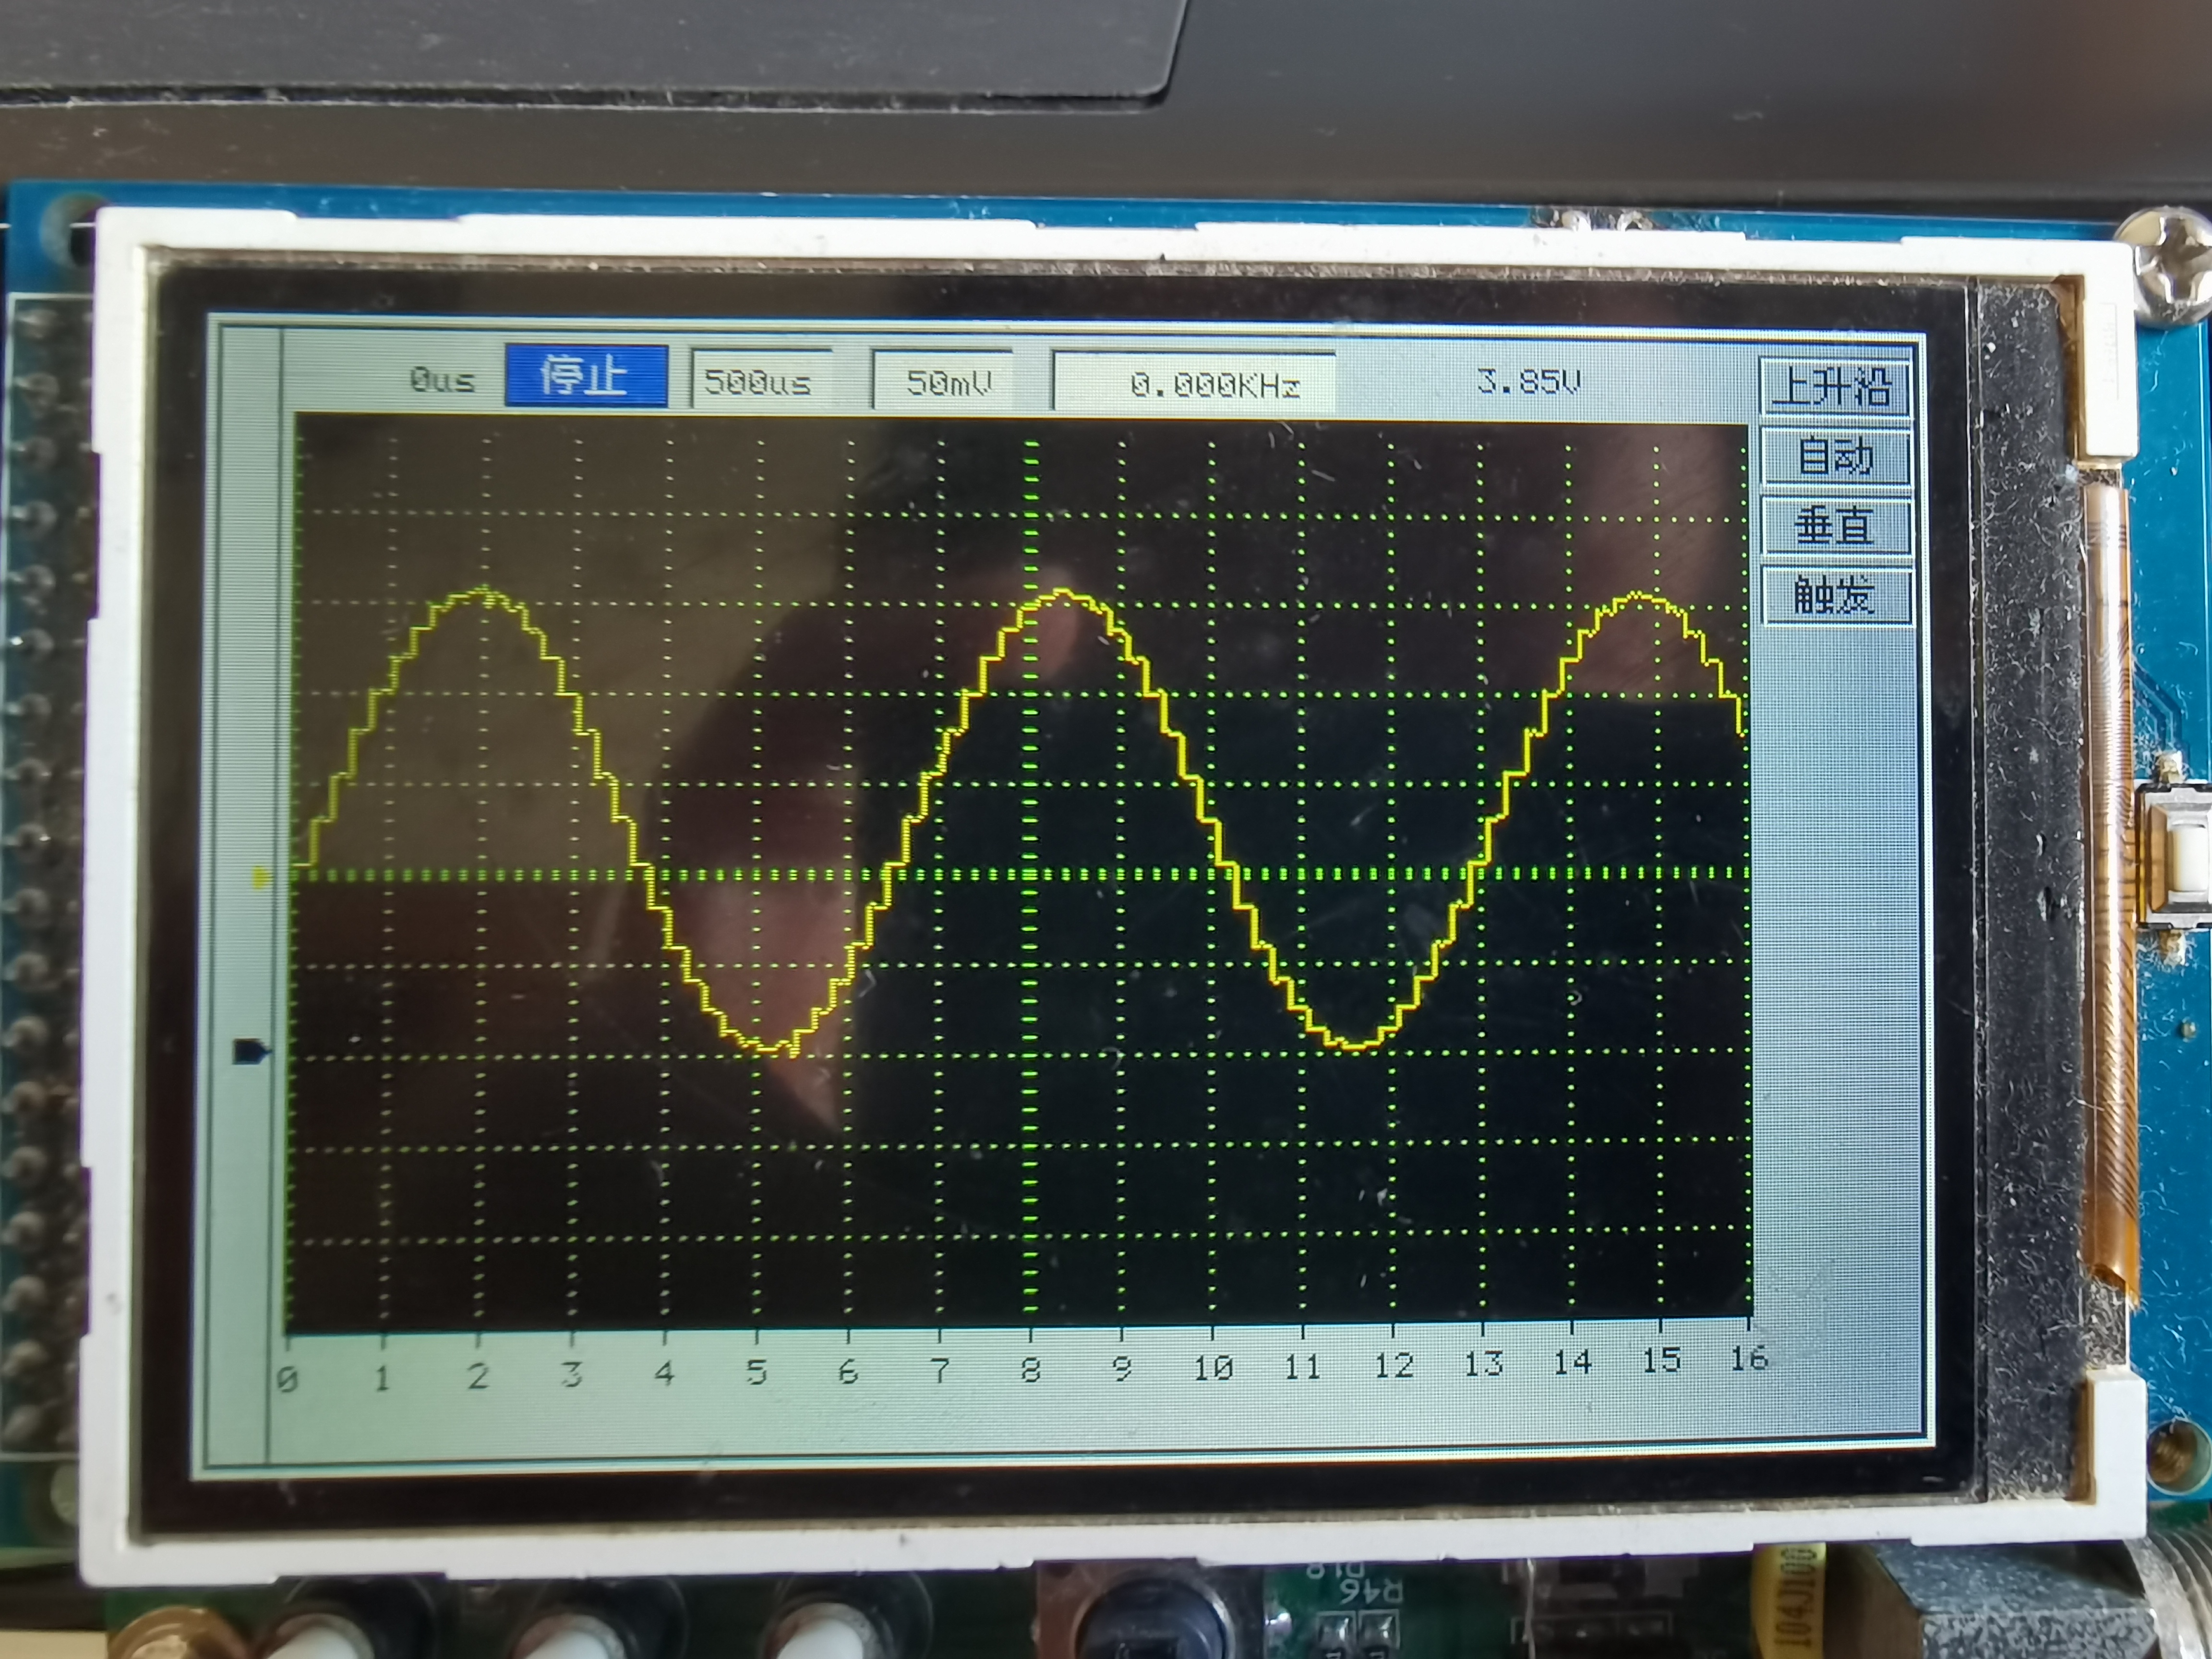This screenshot has width=2212, height=1659.
Task: Tap the blue 停止 stop button
Action: pos(586,377)
